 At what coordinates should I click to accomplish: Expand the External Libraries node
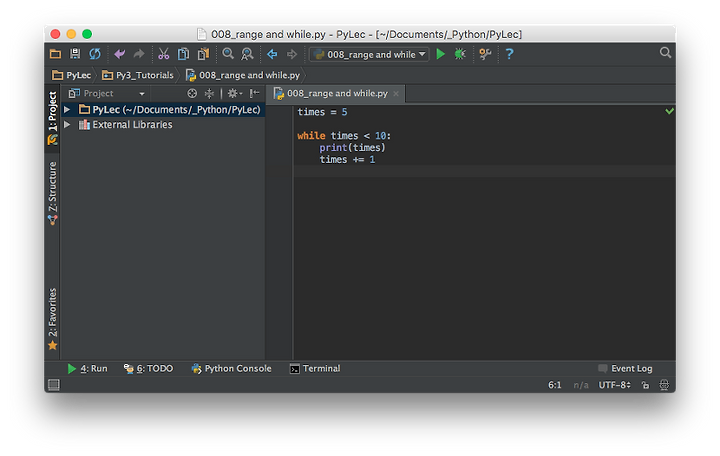click(x=67, y=125)
